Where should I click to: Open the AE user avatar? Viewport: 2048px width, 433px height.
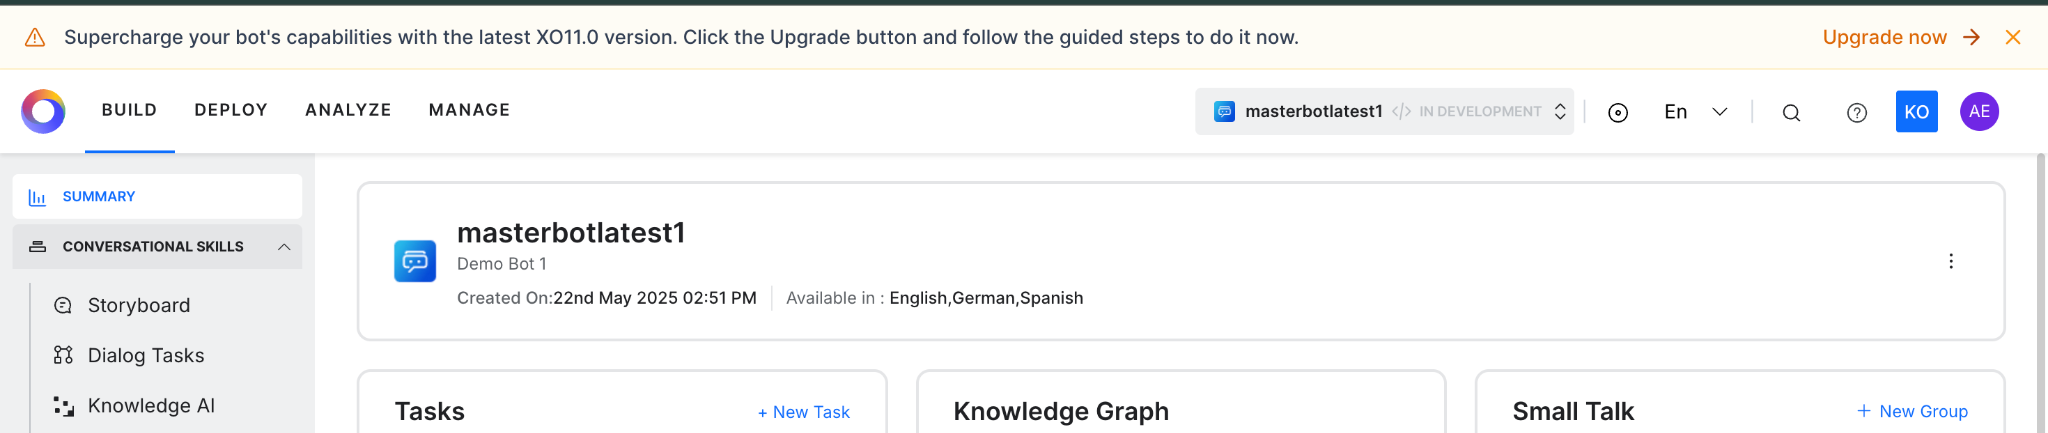coord(1979,111)
